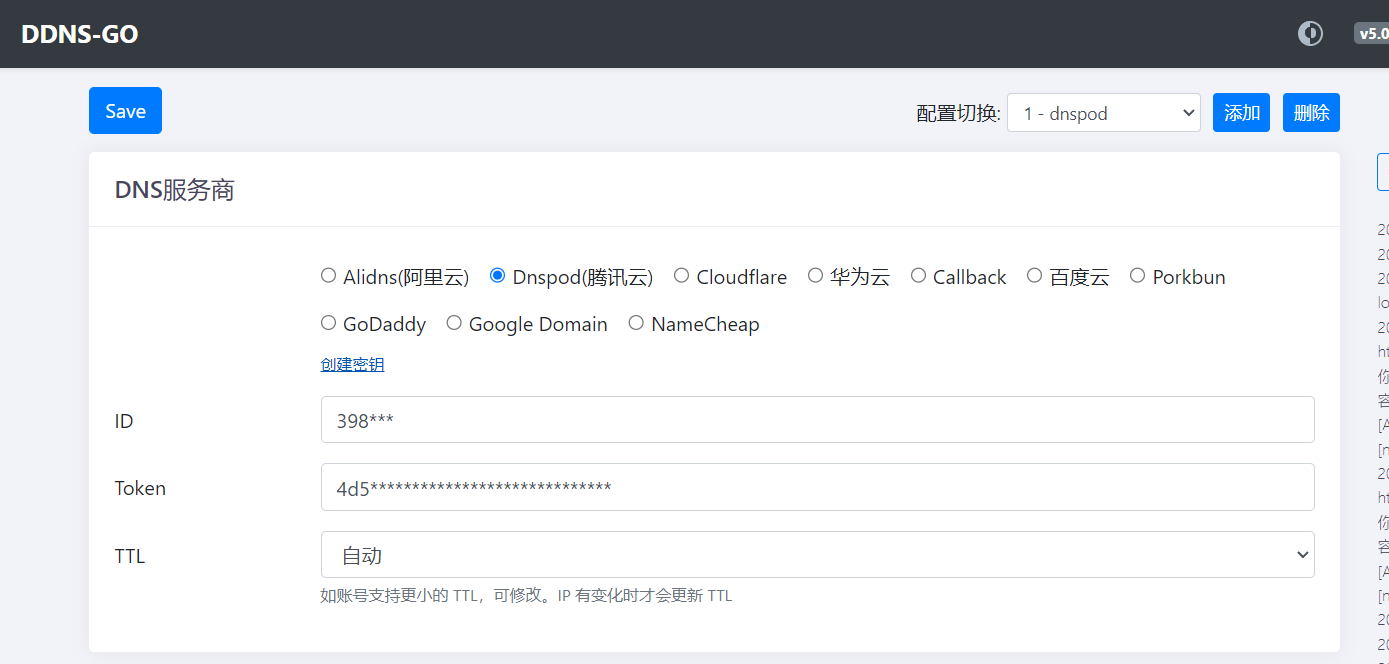
Task: Select 华为云 radio option
Action: (x=815, y=276)
